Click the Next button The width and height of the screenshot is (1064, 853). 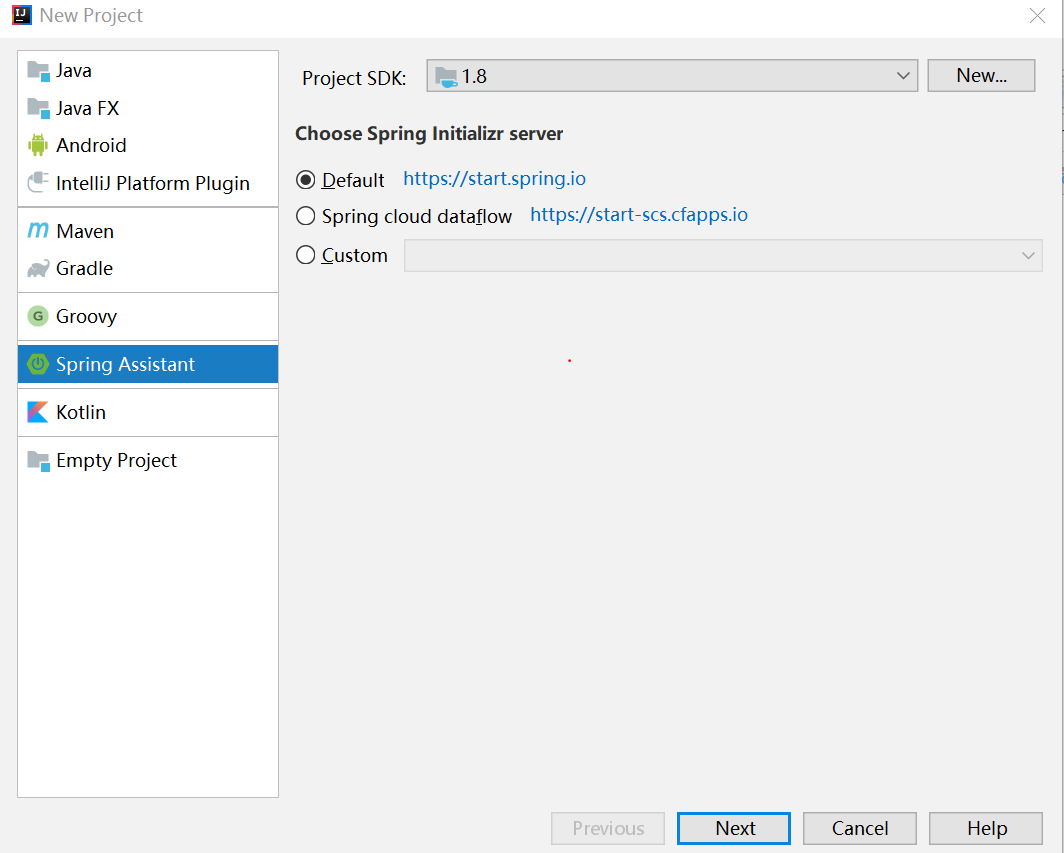[x=734, y=828]
